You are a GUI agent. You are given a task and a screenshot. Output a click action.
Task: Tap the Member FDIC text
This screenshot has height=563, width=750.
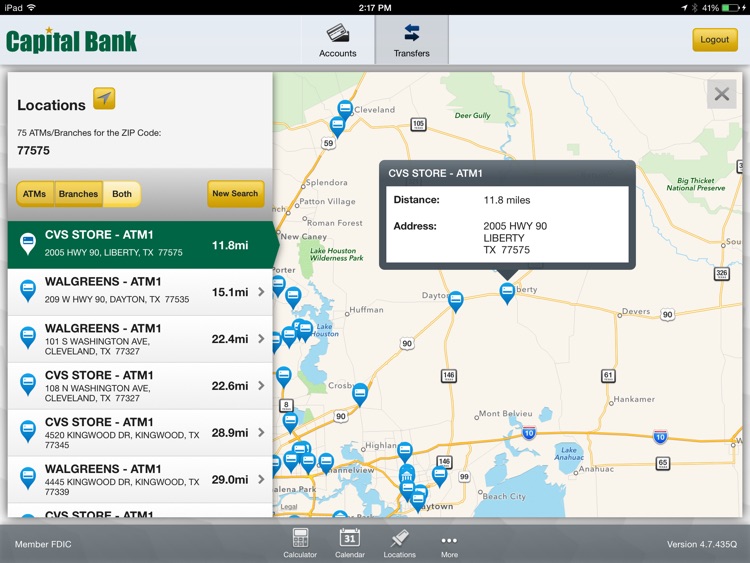click(43, 544)
